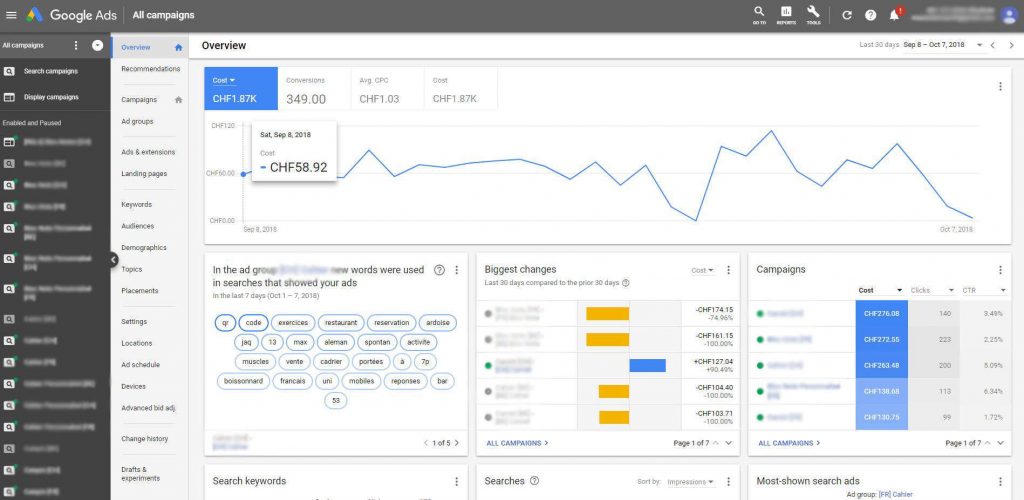1024x500 pixels.
Task: Open the notifications bell
Action: 895,15
